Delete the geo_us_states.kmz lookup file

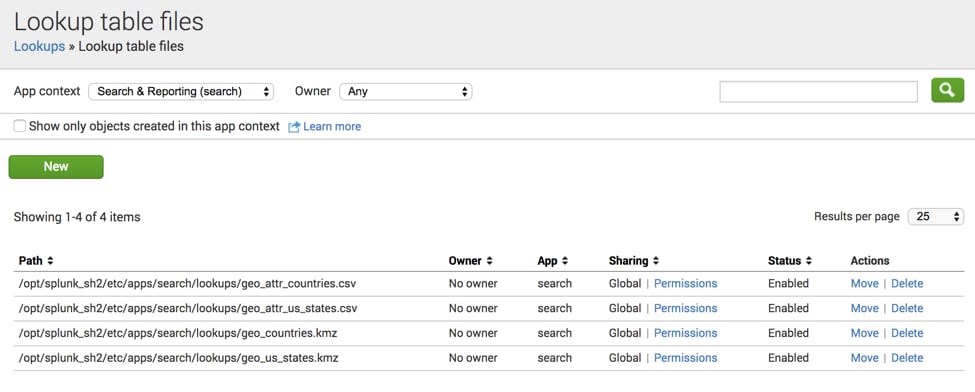(x=907, y=358)
